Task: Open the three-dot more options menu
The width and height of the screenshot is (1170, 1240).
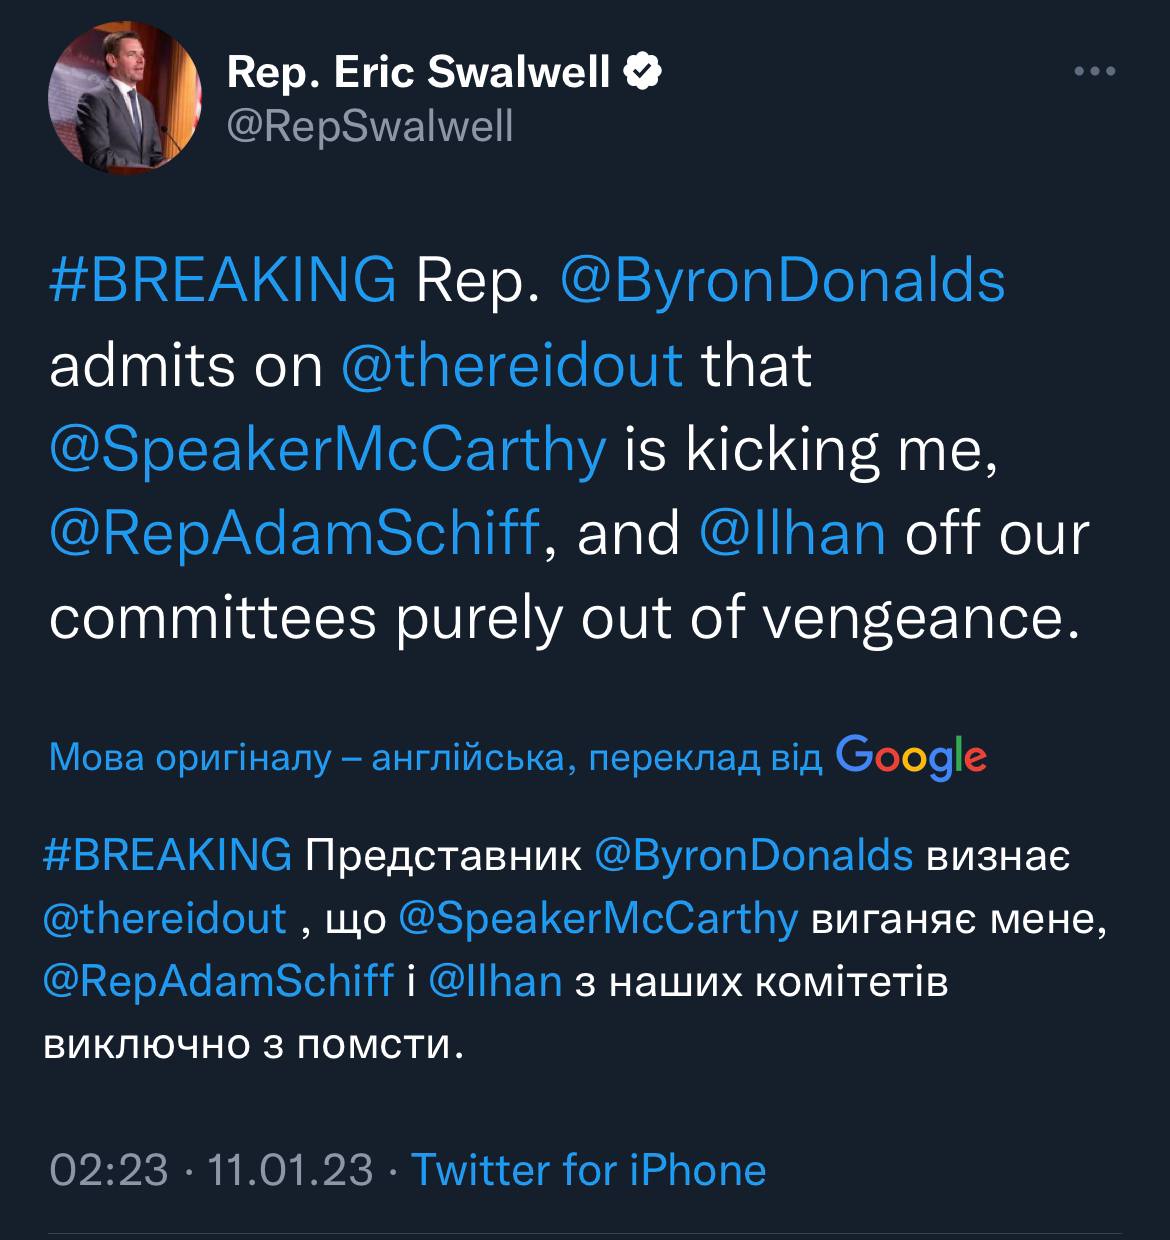Action: pyautogui.click(x=1094, y=72)
